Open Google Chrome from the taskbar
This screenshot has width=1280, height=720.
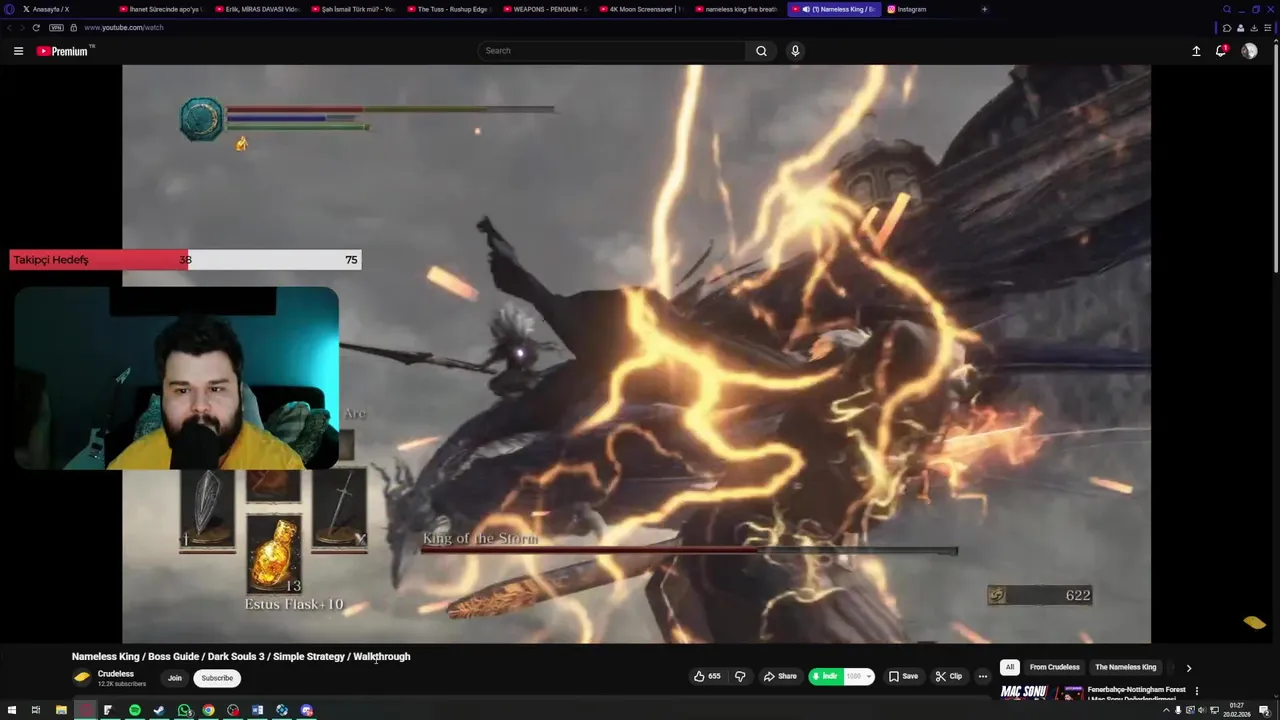208,710
